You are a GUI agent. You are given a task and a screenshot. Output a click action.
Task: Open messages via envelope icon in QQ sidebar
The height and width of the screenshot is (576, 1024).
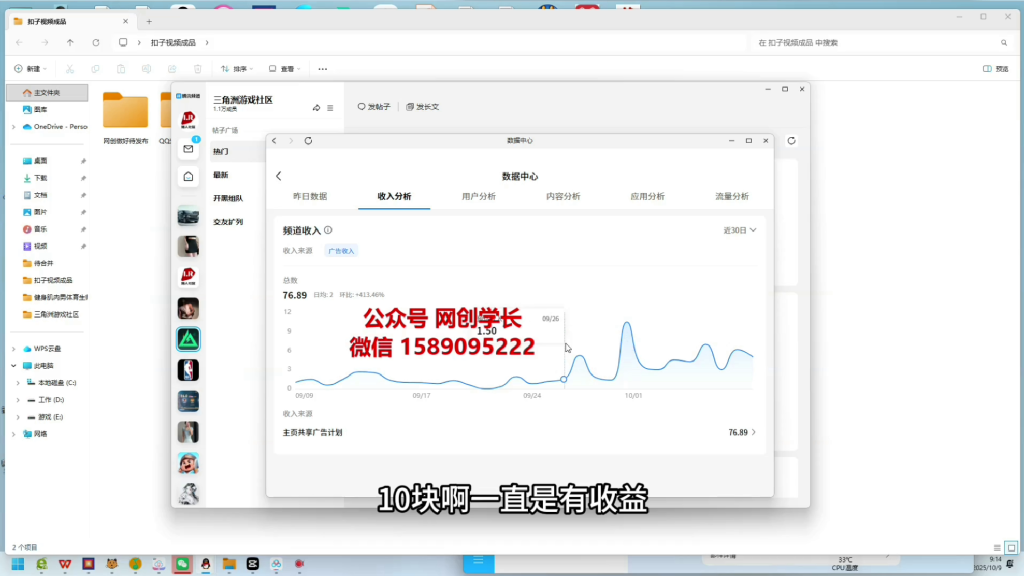click(x=188, y=148)
